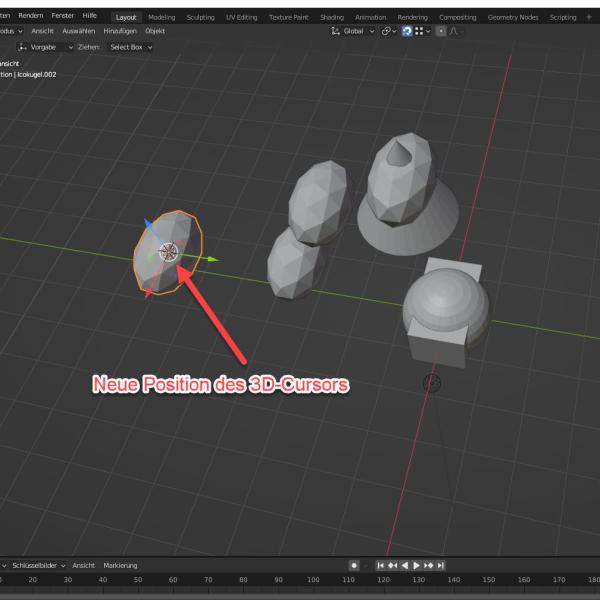Screen dimensions: 600x600
Task: Click frame 100 on the timeline ruler
Action: click(x=313, y=579)
